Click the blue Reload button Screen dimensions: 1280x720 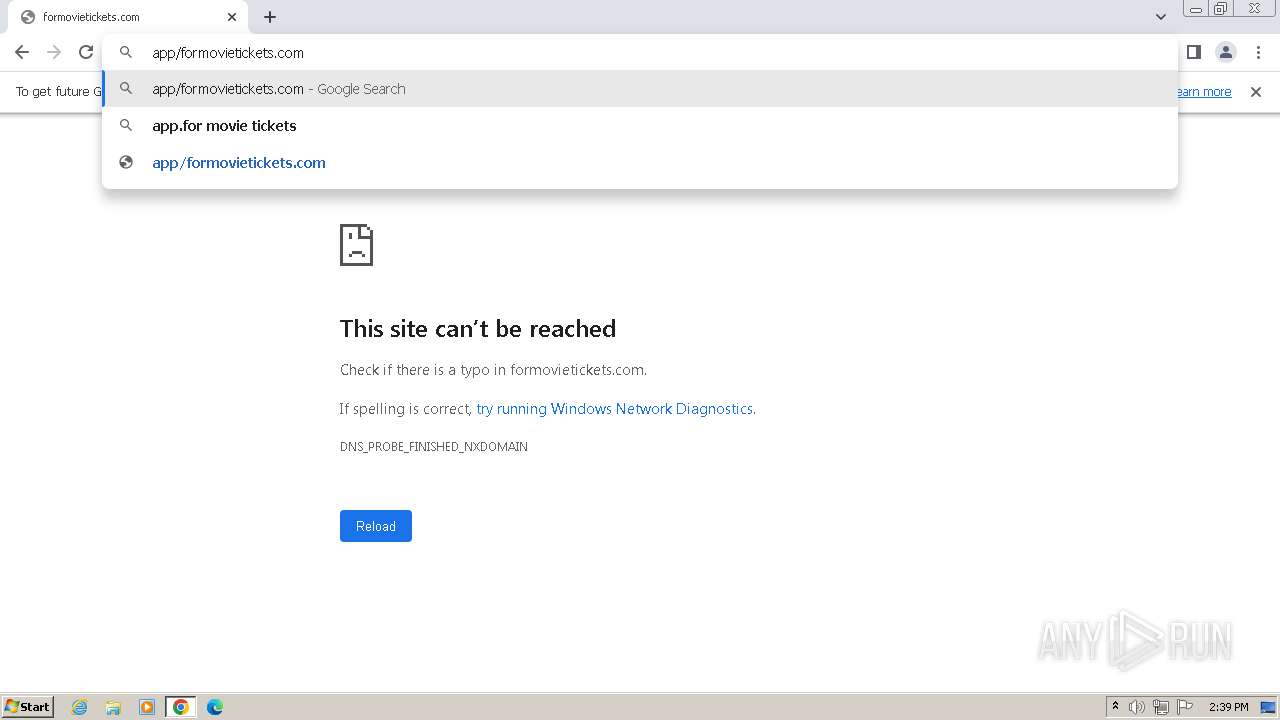tap(376, 526)
